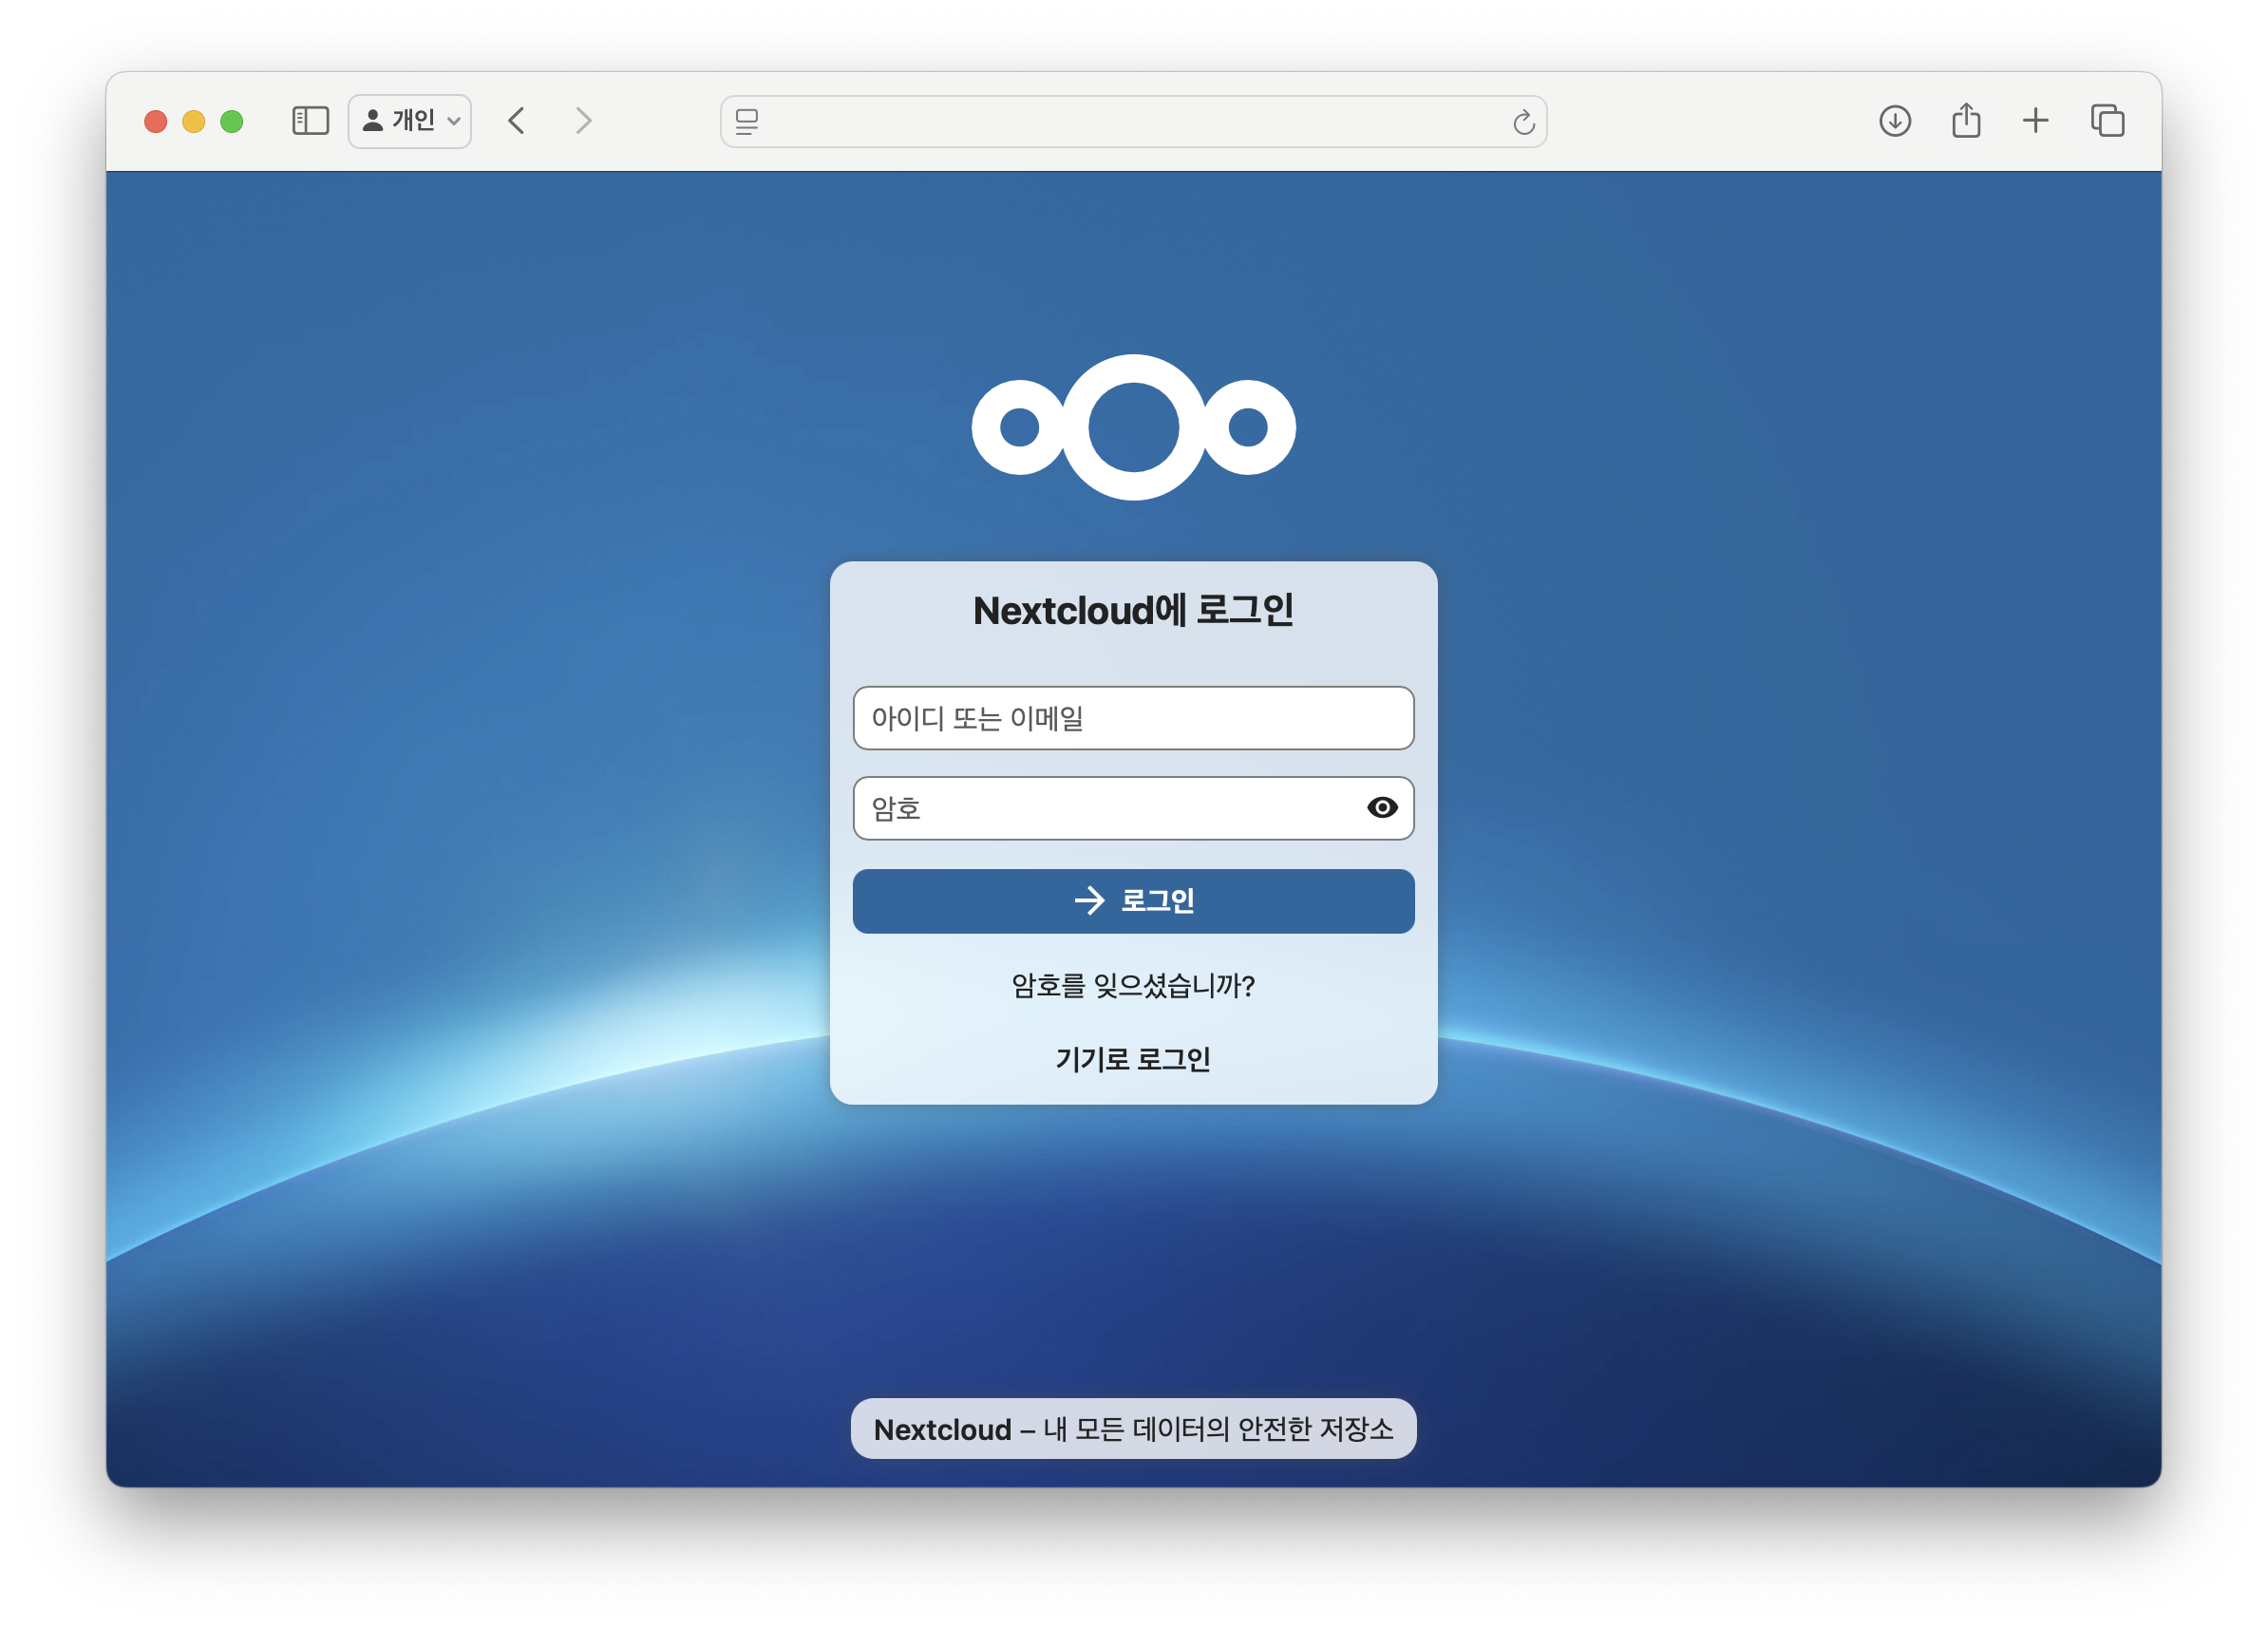
Task: Click the Share icon
Action: point(1966,120)
